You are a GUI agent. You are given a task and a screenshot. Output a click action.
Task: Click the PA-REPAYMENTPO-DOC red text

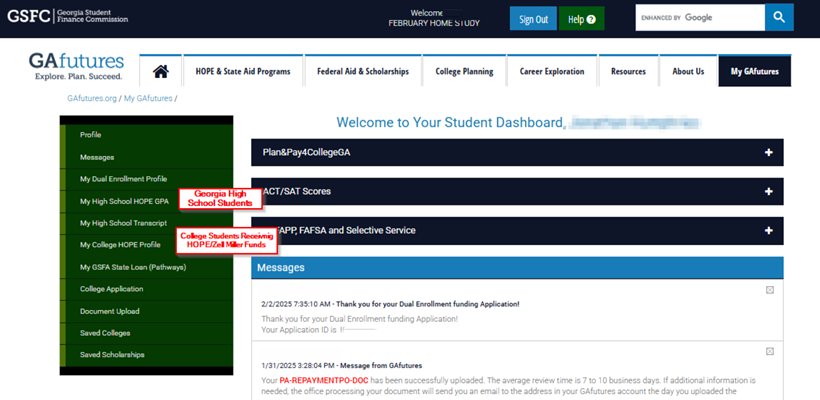[x=324, y=380]
